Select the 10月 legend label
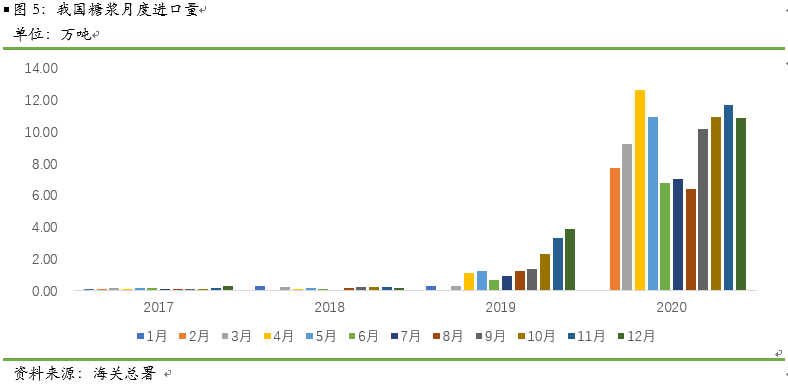Image resolution: width=788 pixels, height=385 pixels. pyautogui.click(x=541, y=336)
